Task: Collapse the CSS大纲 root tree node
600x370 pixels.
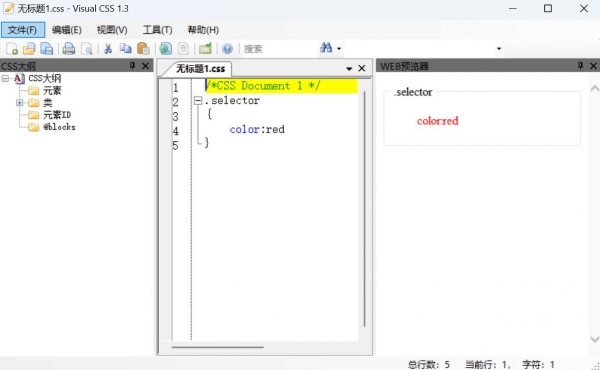Action: [5, 78]
